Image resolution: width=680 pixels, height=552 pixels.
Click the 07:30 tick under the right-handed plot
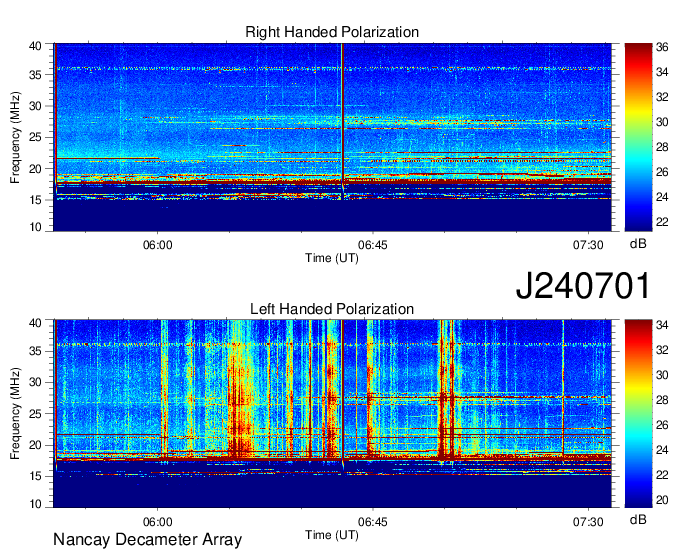pos(588,245)
